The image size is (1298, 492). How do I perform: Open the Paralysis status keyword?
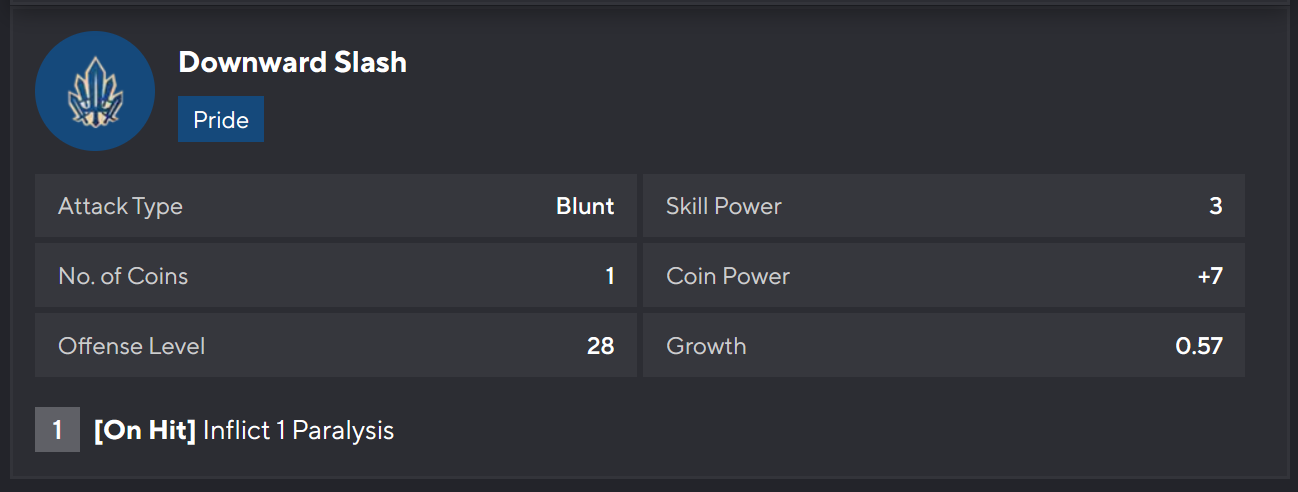[x=343, y=431]
